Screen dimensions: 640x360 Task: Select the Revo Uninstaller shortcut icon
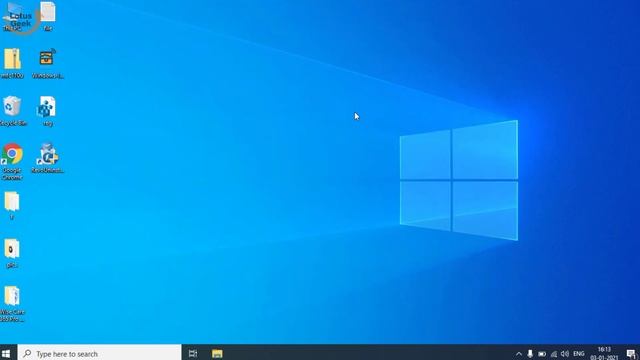[x=47, y=158]
